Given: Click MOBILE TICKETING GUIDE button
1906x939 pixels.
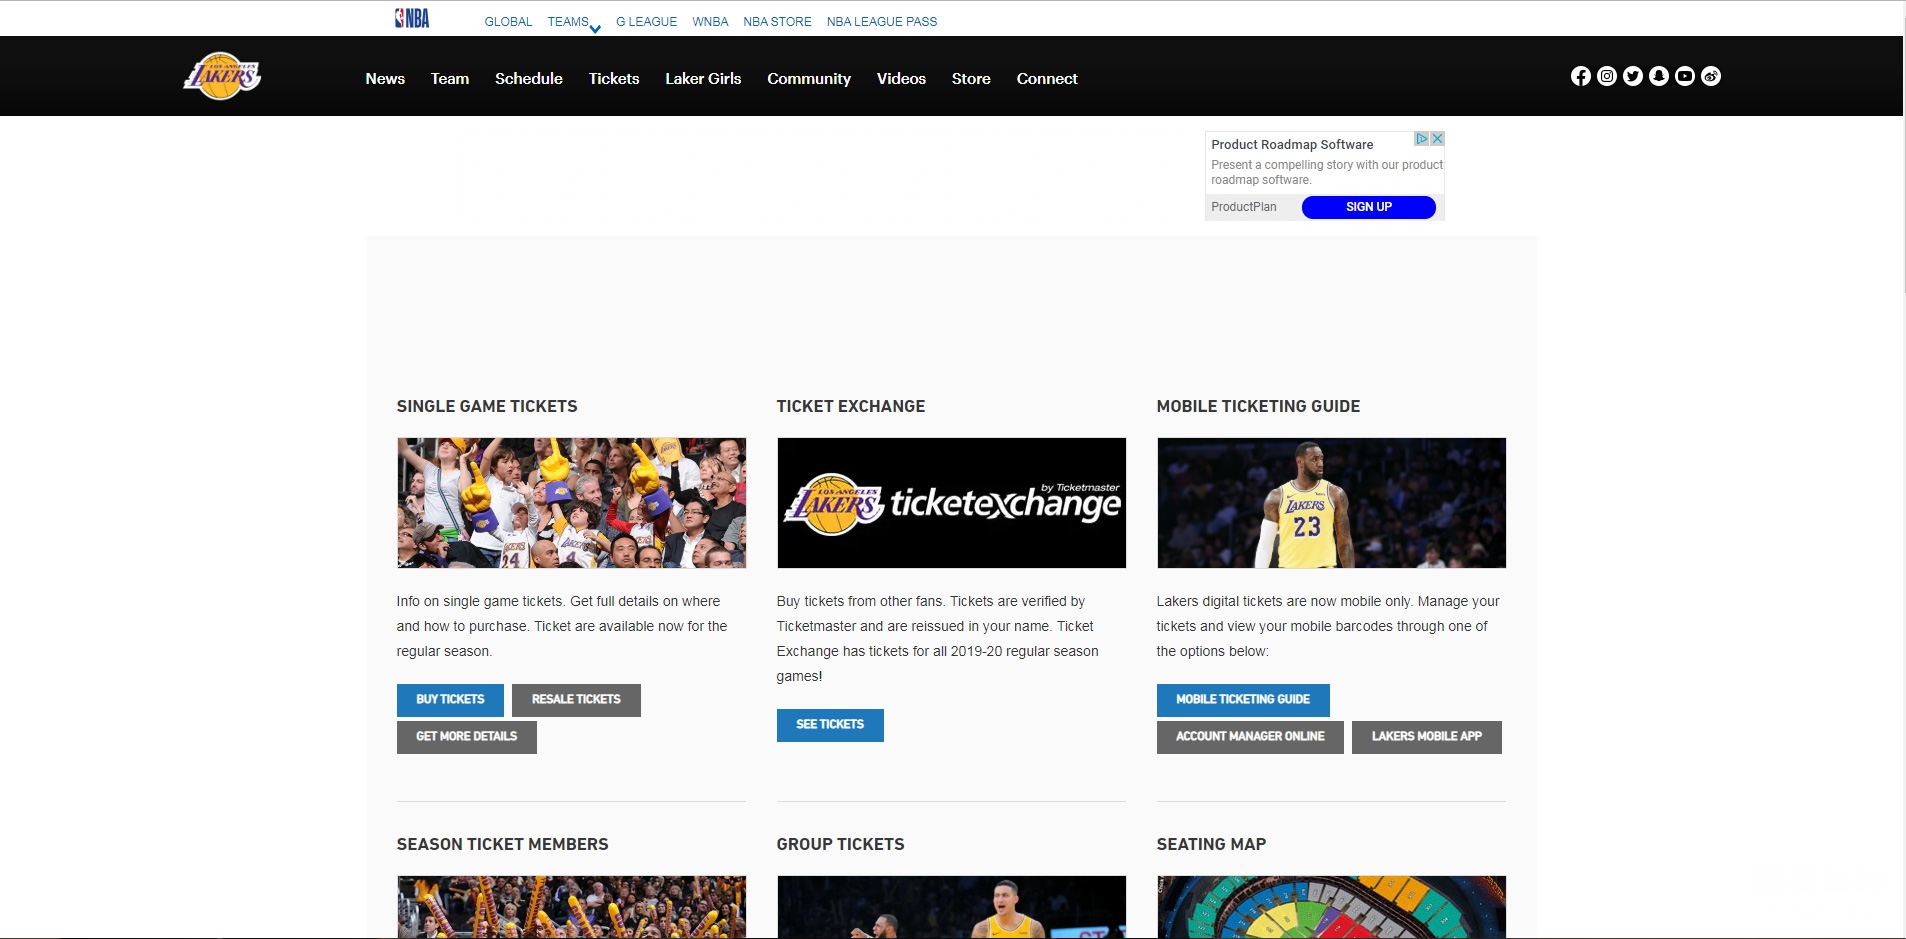Looking at the screenshot, I should tap(1243, 700).
